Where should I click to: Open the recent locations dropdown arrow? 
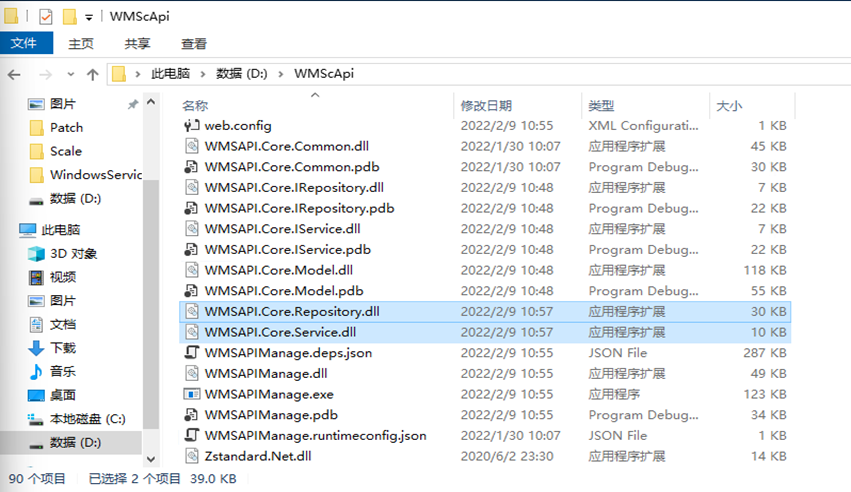click(x=71, y=74)
